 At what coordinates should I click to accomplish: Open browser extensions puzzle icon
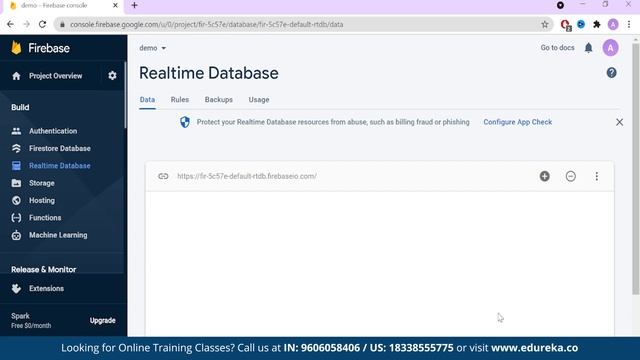tap(596, 24)
